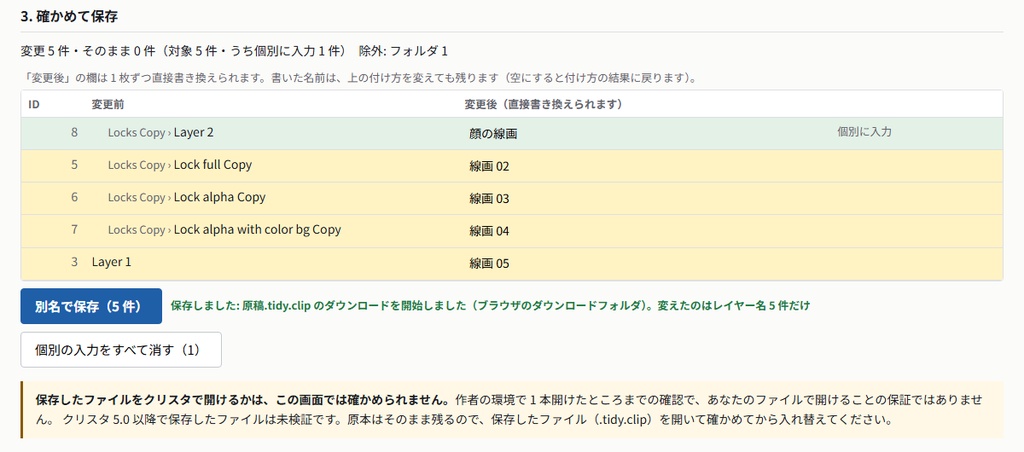Edit the 線画 05 new-name field
Viewport: 1024px width, 452px height.
(645, 264)
